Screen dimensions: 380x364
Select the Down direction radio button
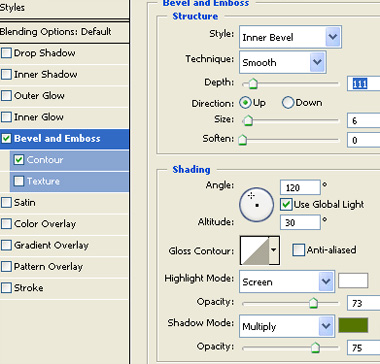click(288, 103)
